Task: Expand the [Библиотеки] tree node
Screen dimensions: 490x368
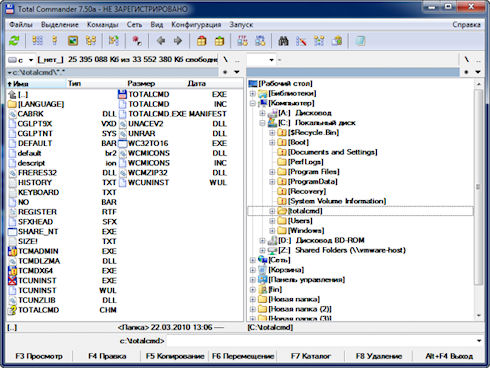Action: pyautogui.click(x=253, y=93)
